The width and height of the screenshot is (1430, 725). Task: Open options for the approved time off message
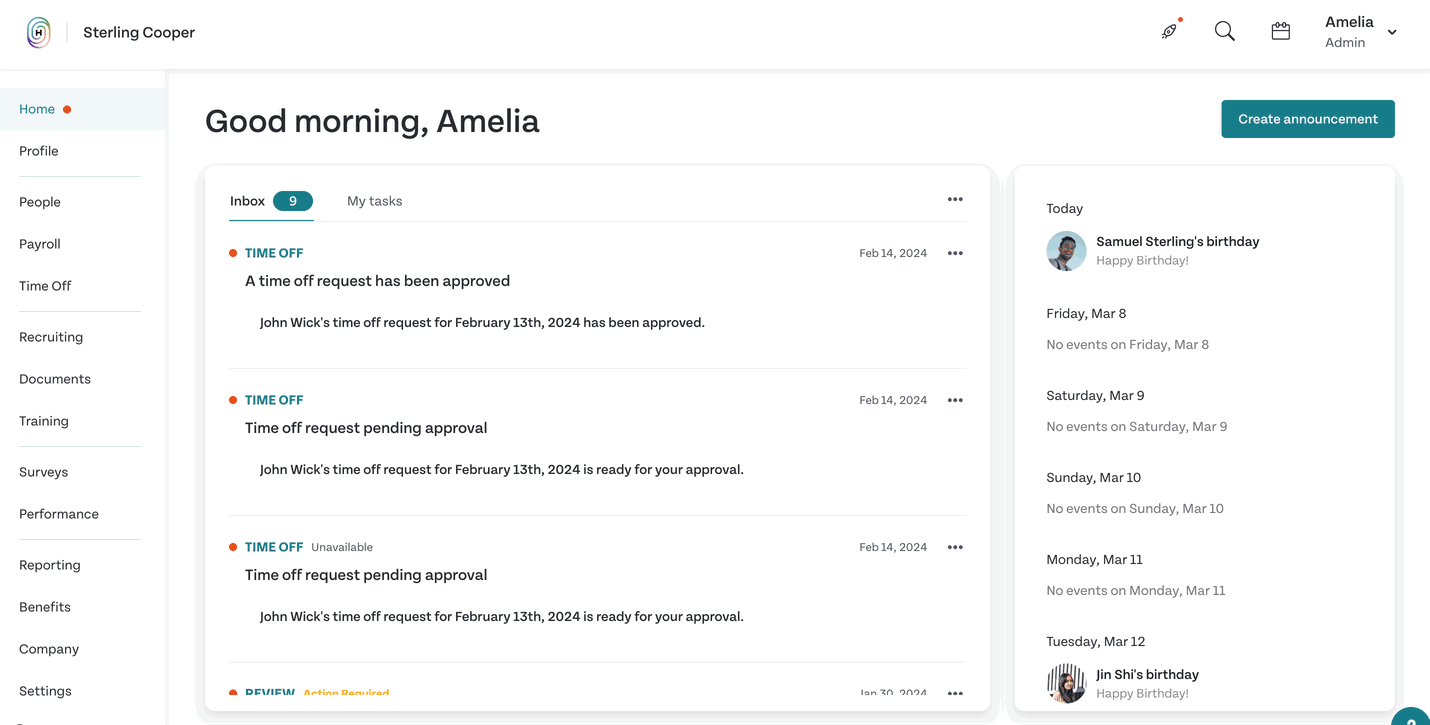[x=955, y=253]
